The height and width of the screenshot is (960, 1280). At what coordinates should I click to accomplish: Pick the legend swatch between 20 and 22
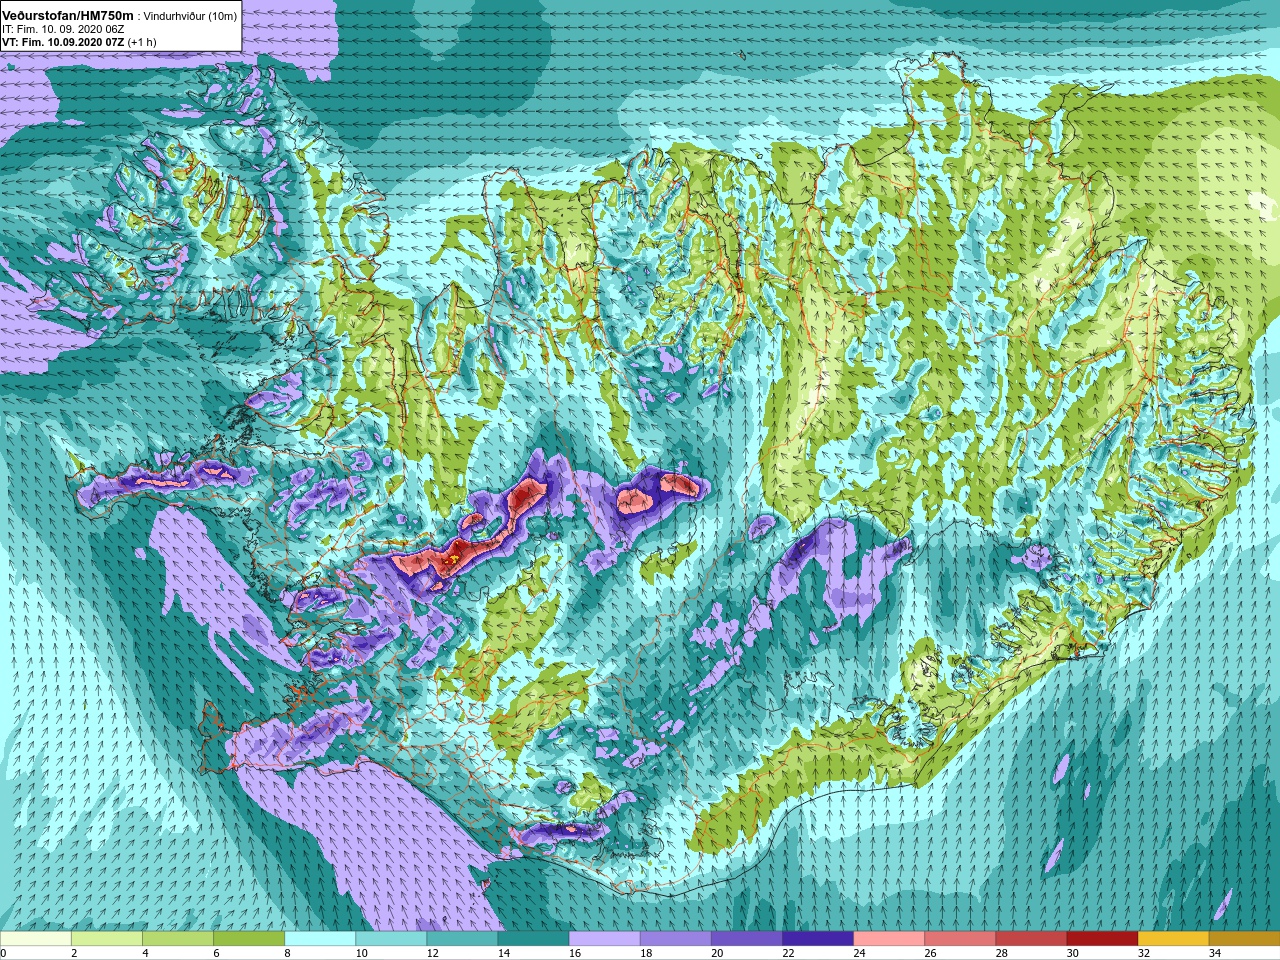(746, 939)
